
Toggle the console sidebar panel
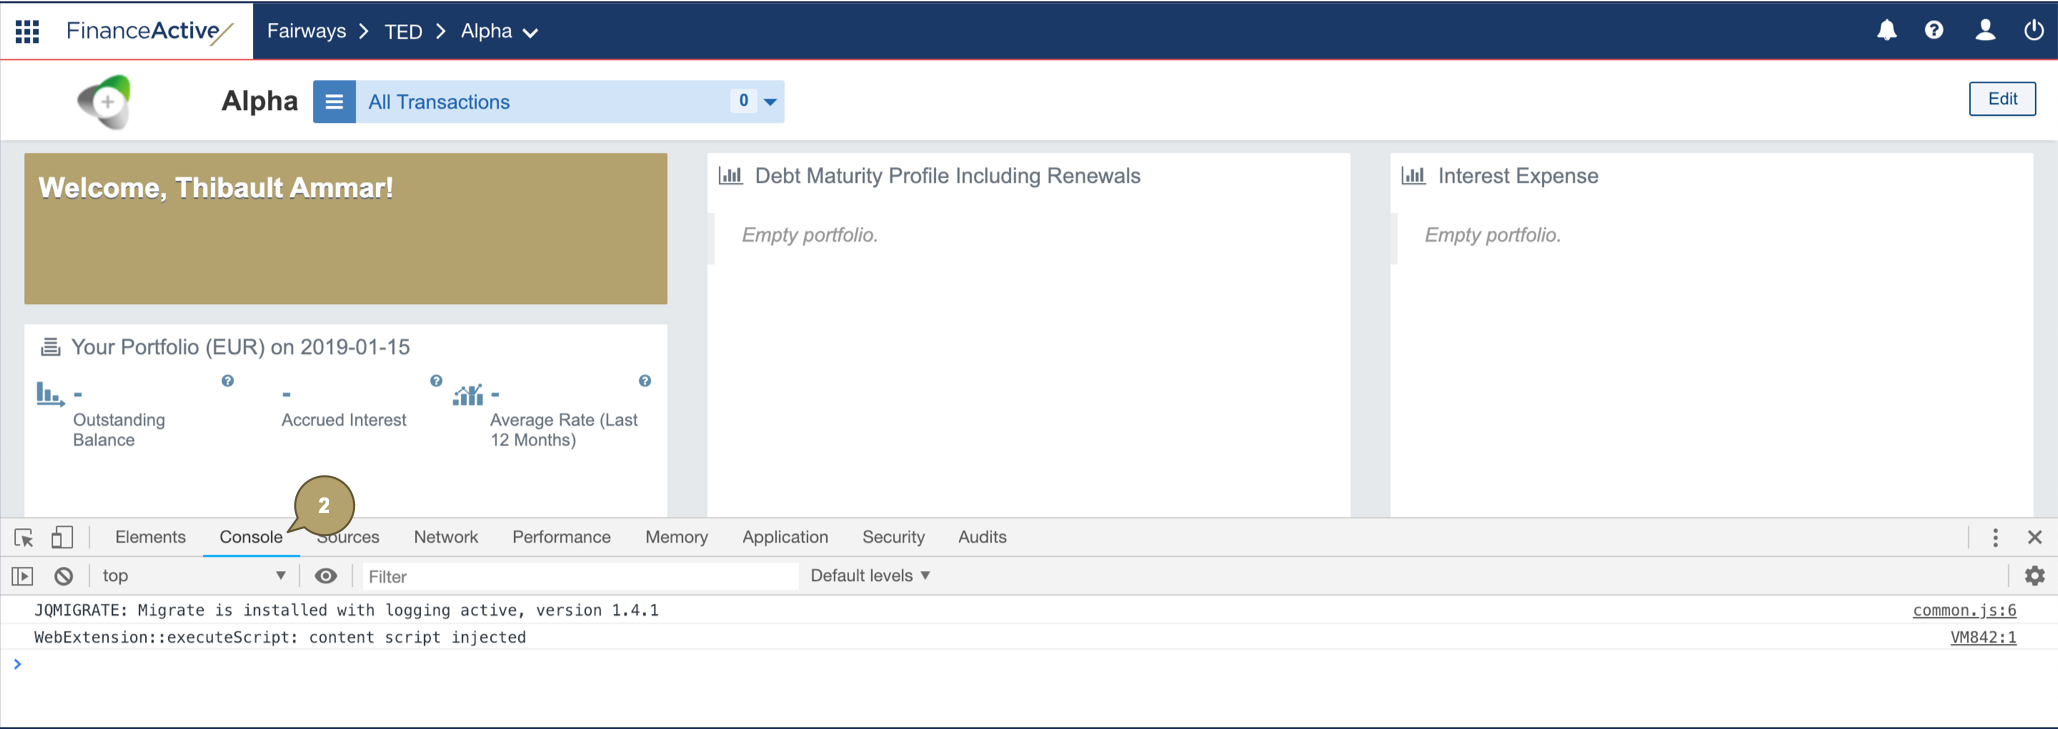coord(23,576)
